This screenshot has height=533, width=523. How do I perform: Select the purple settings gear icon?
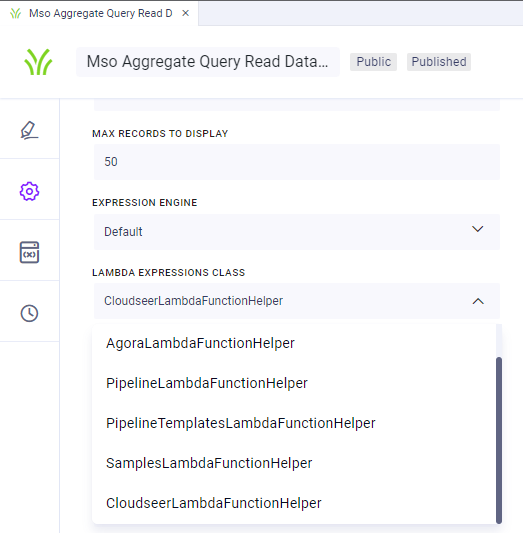29,191
